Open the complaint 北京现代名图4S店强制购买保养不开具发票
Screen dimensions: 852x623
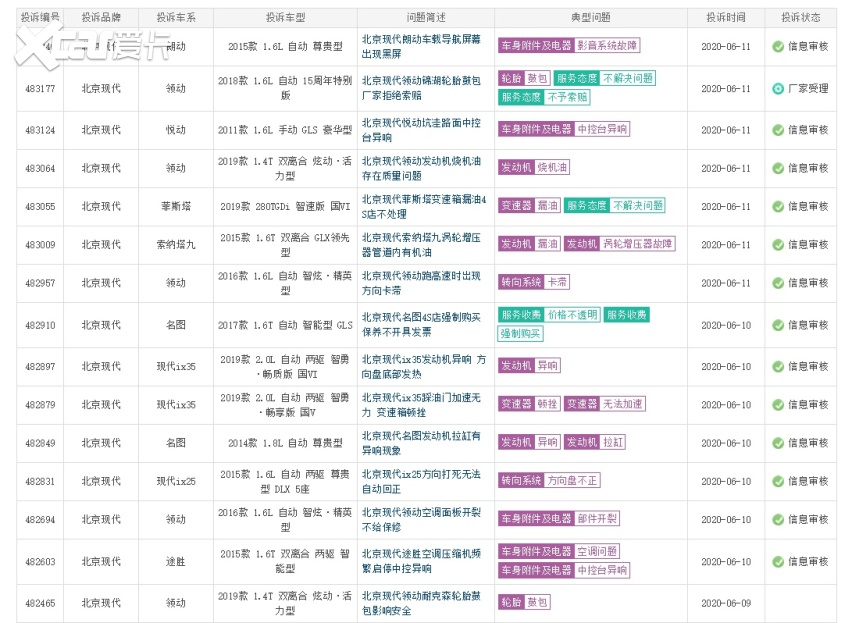(x=421, y=324)
